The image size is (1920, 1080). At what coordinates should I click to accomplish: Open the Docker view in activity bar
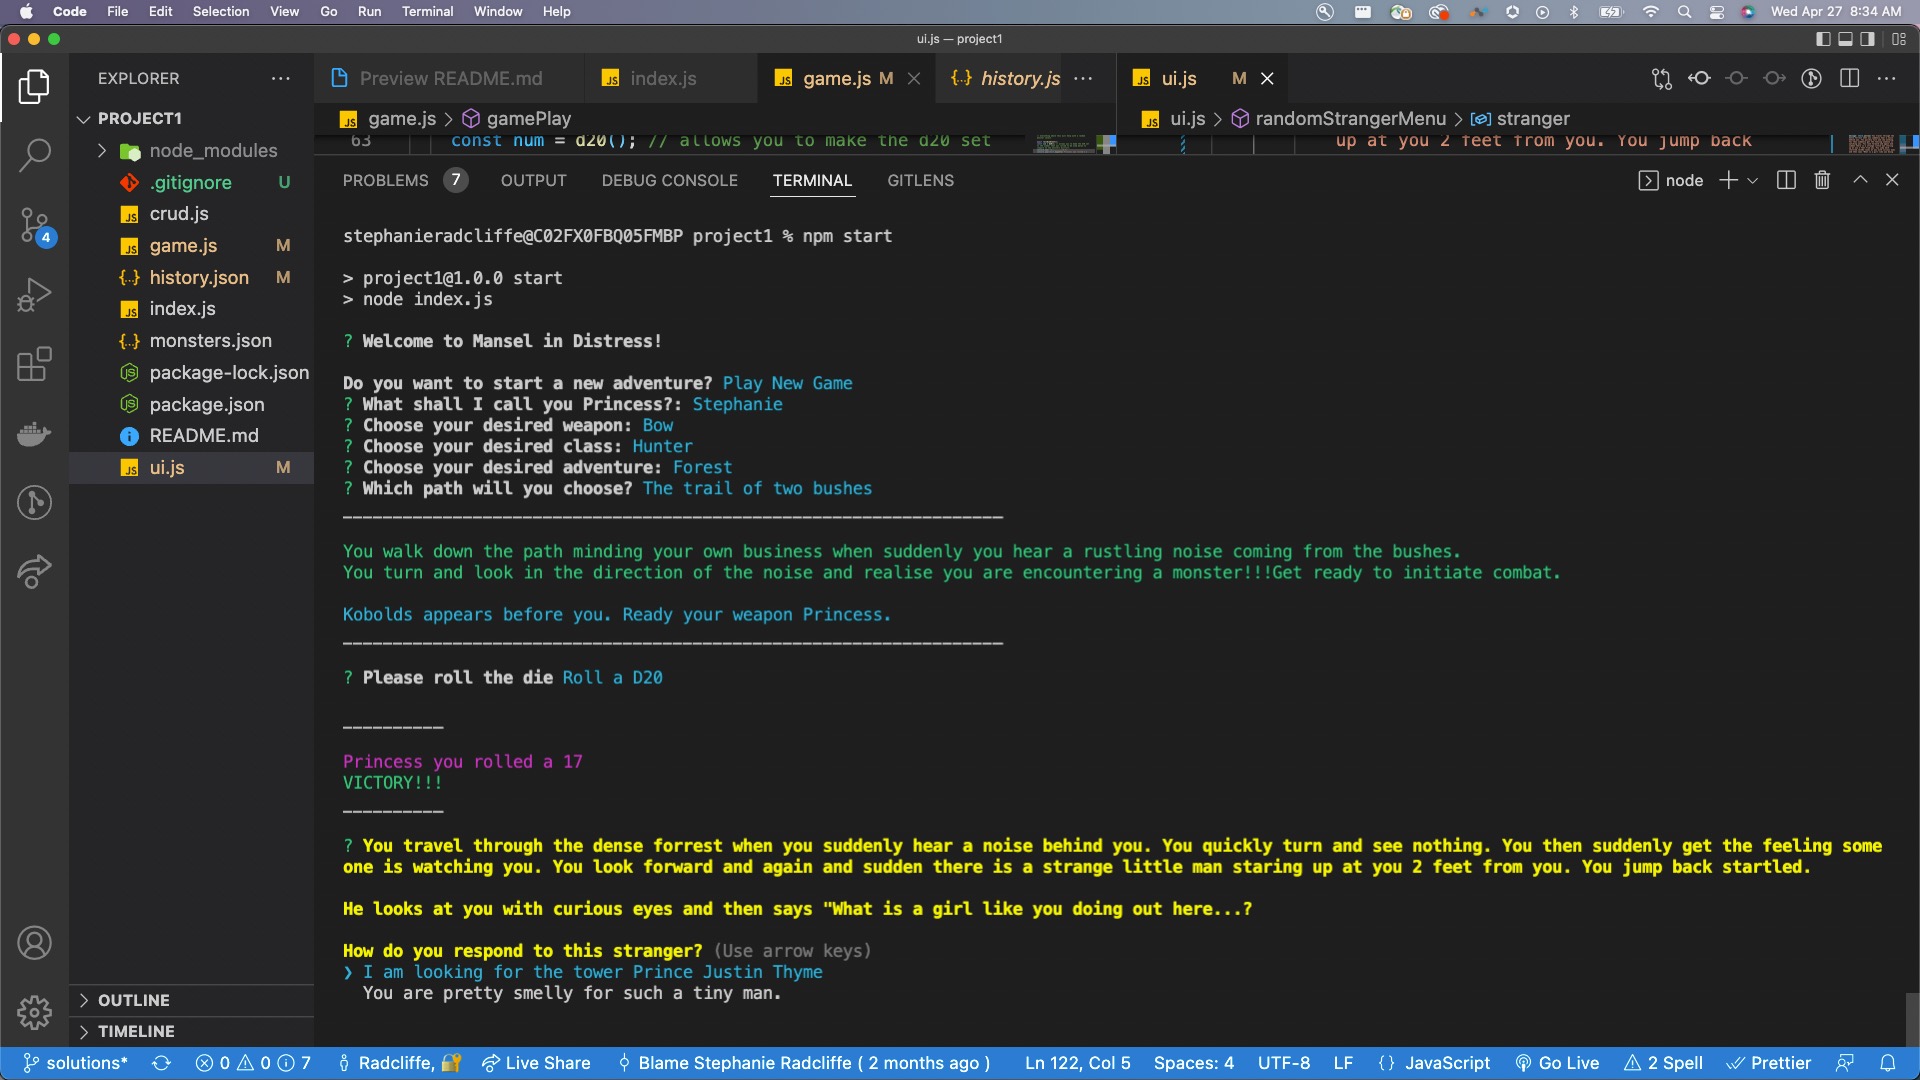click(x=34, y=433)
